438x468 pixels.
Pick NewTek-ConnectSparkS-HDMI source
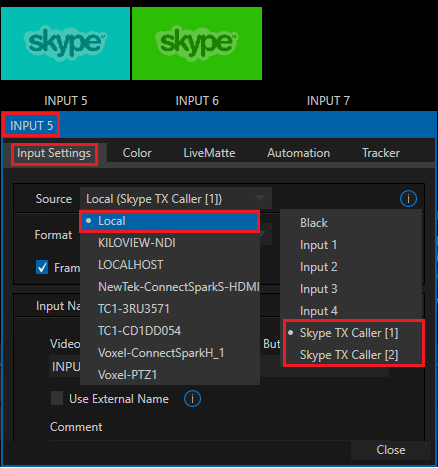170,287
